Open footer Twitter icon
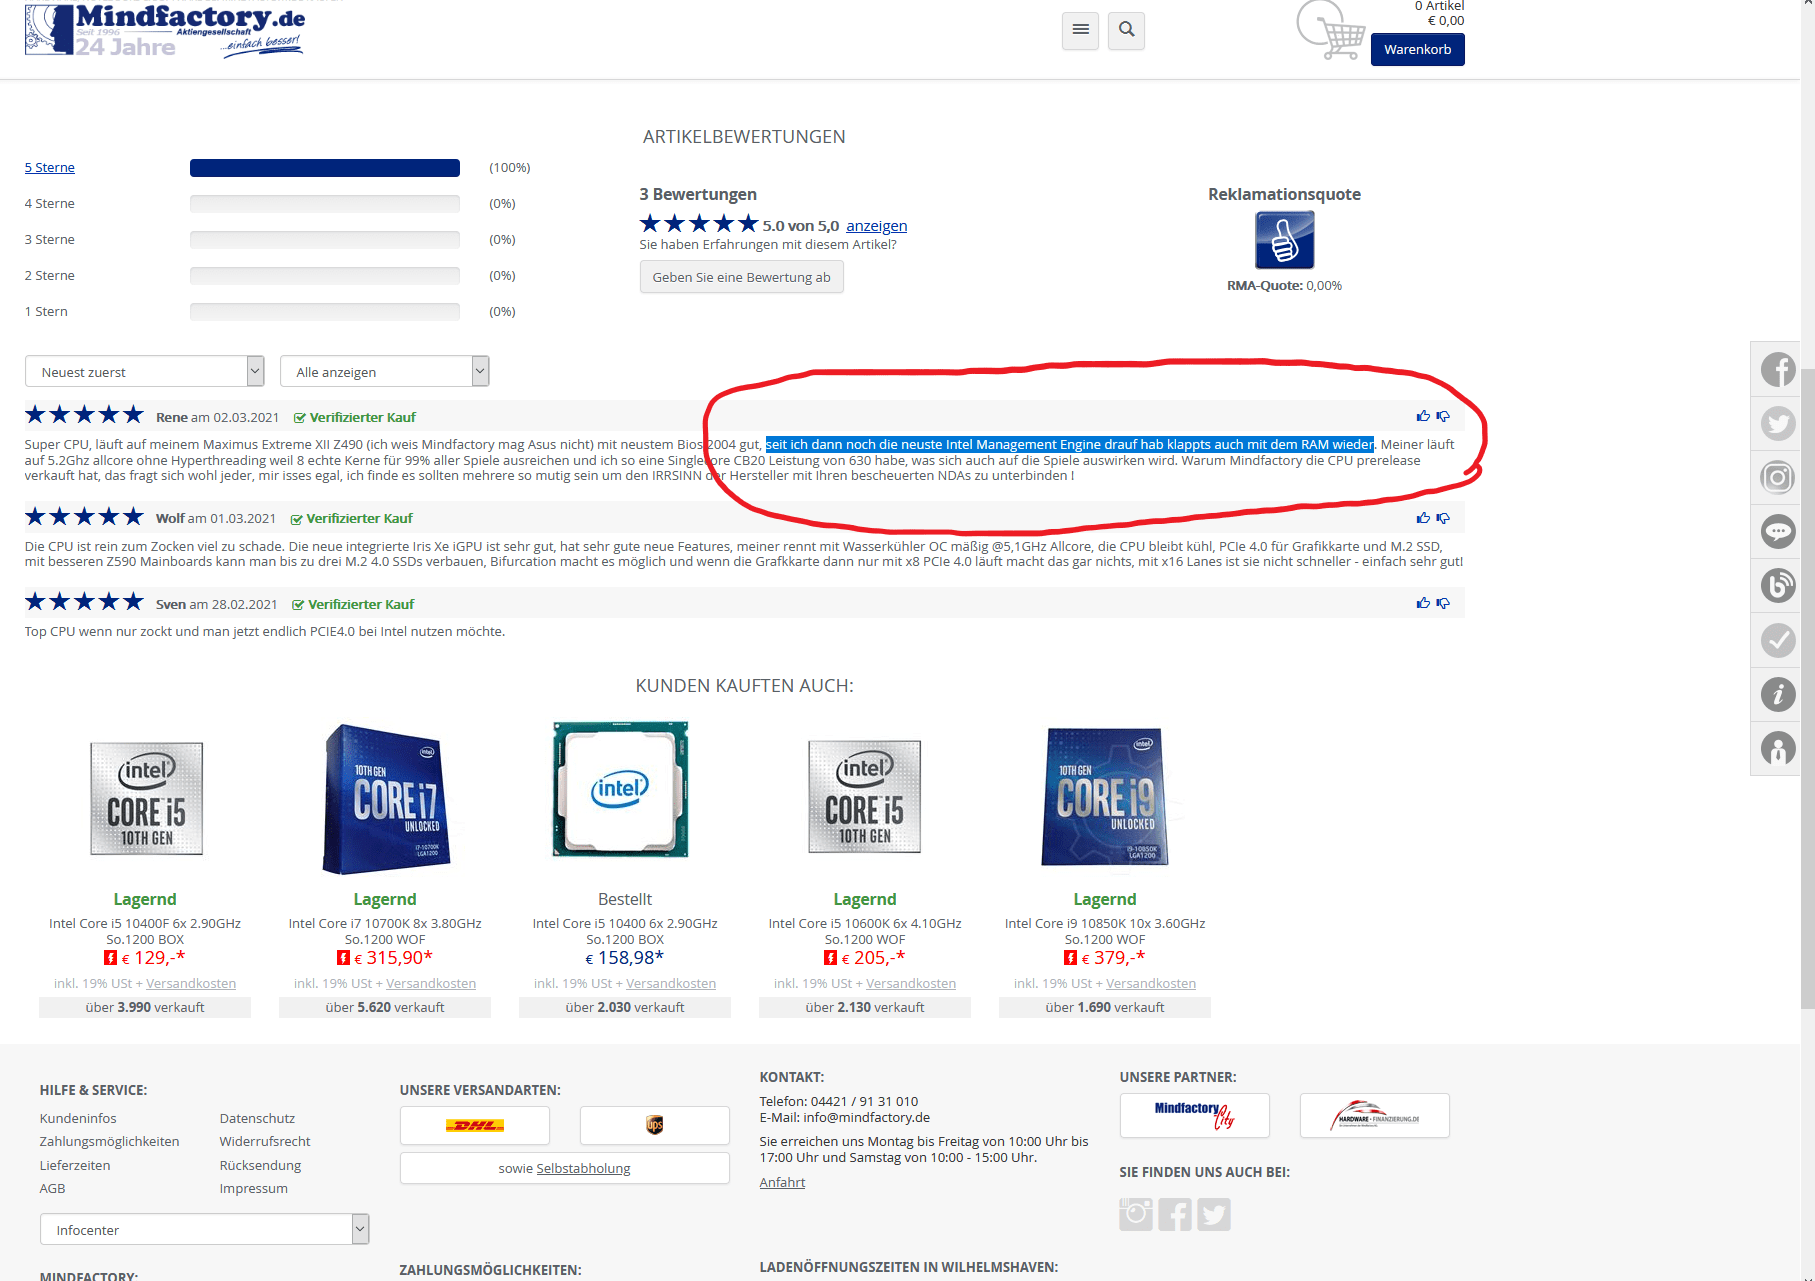 point(1214,1214)
